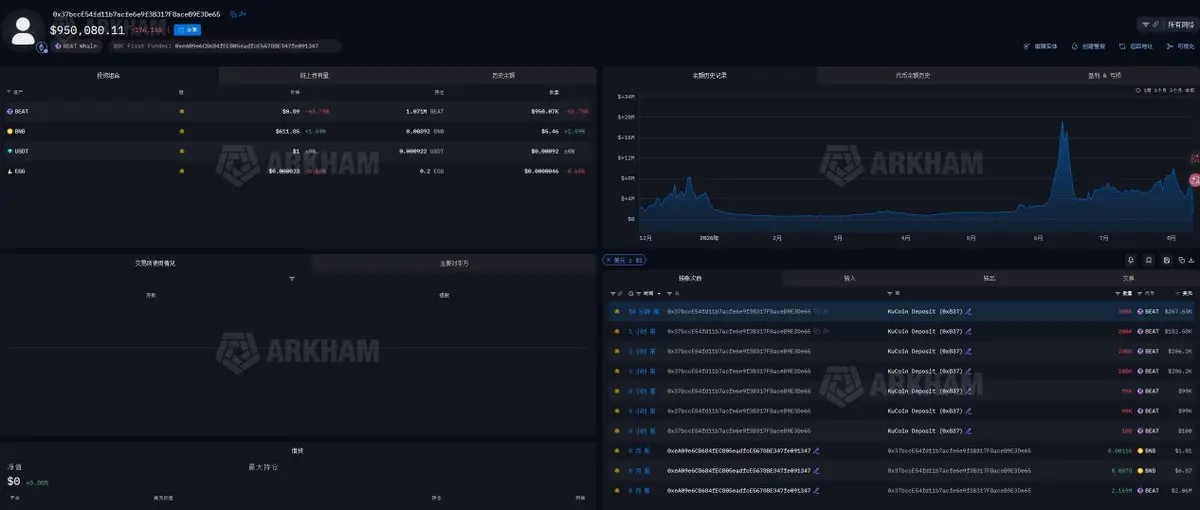Switch to the 转入 inflow tab

pos(850,278)
